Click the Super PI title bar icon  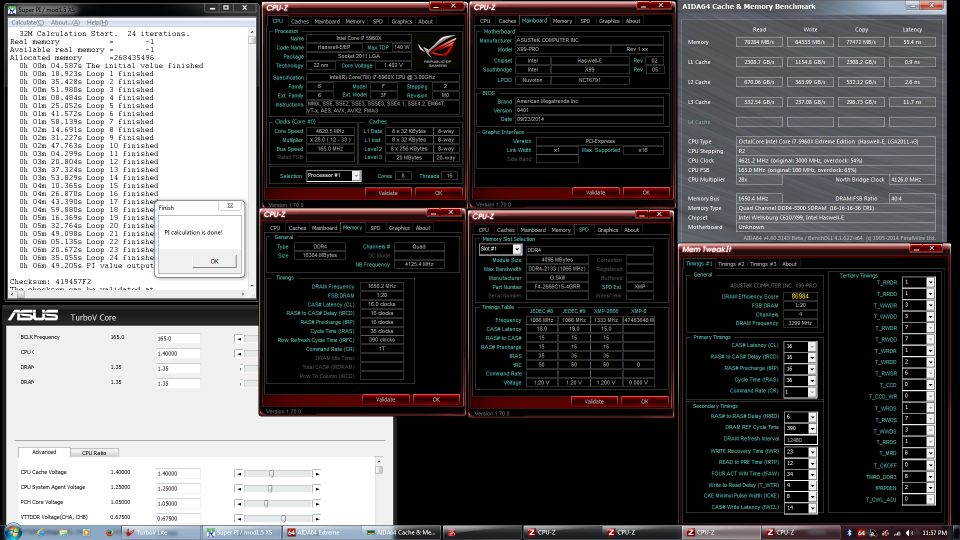11,9
